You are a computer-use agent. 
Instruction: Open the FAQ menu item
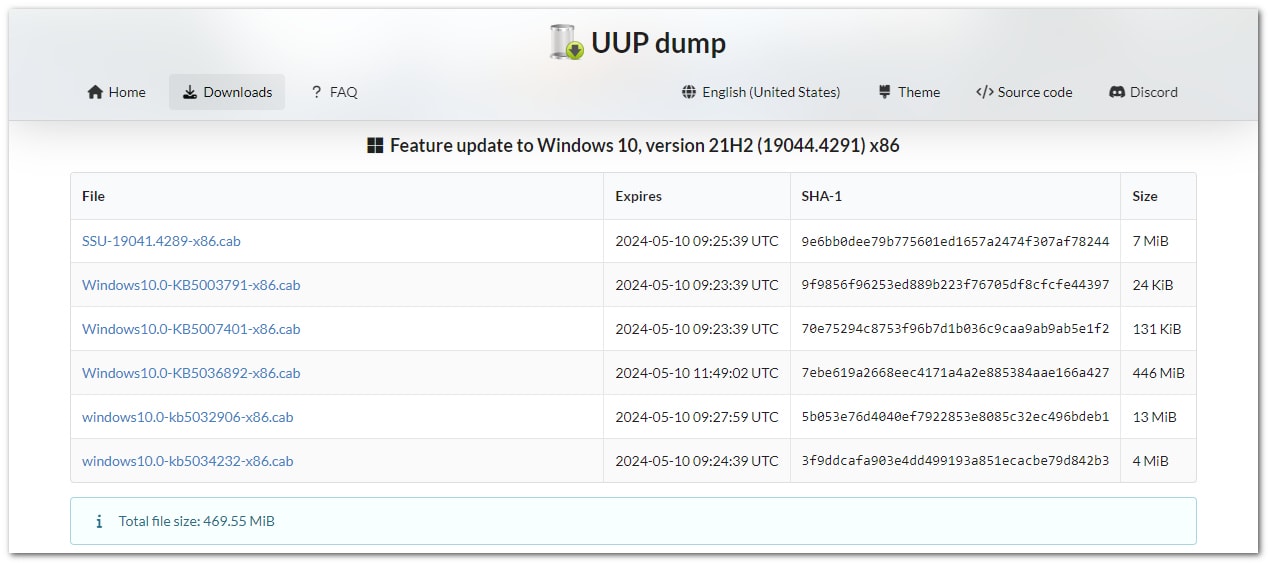pyautogui.click(x=334, y=92)
